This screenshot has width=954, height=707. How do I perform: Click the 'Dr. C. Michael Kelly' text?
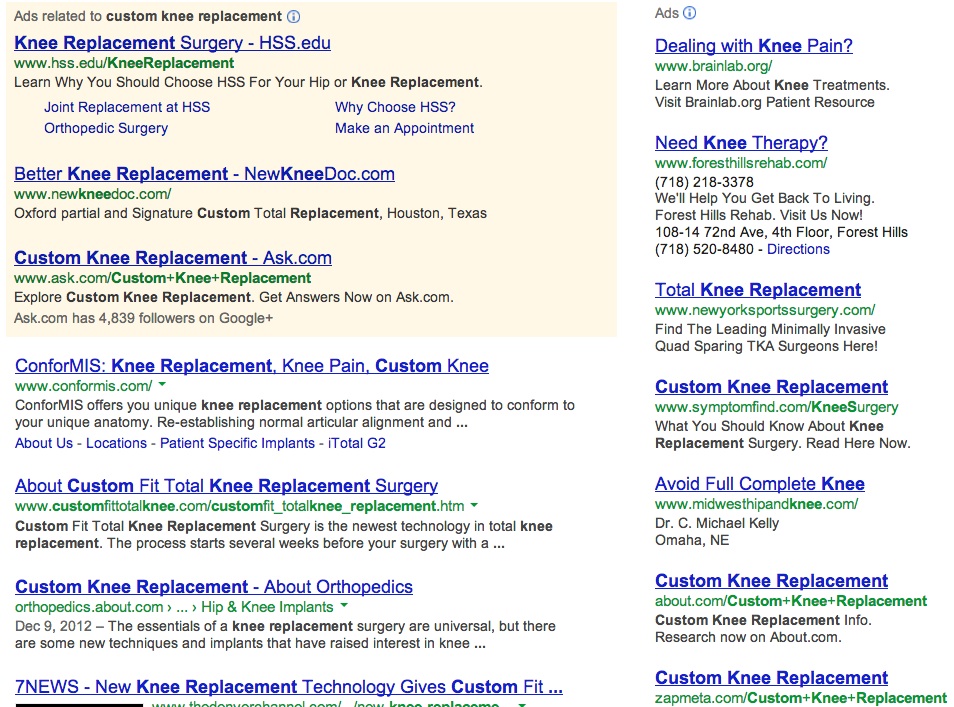717,523
